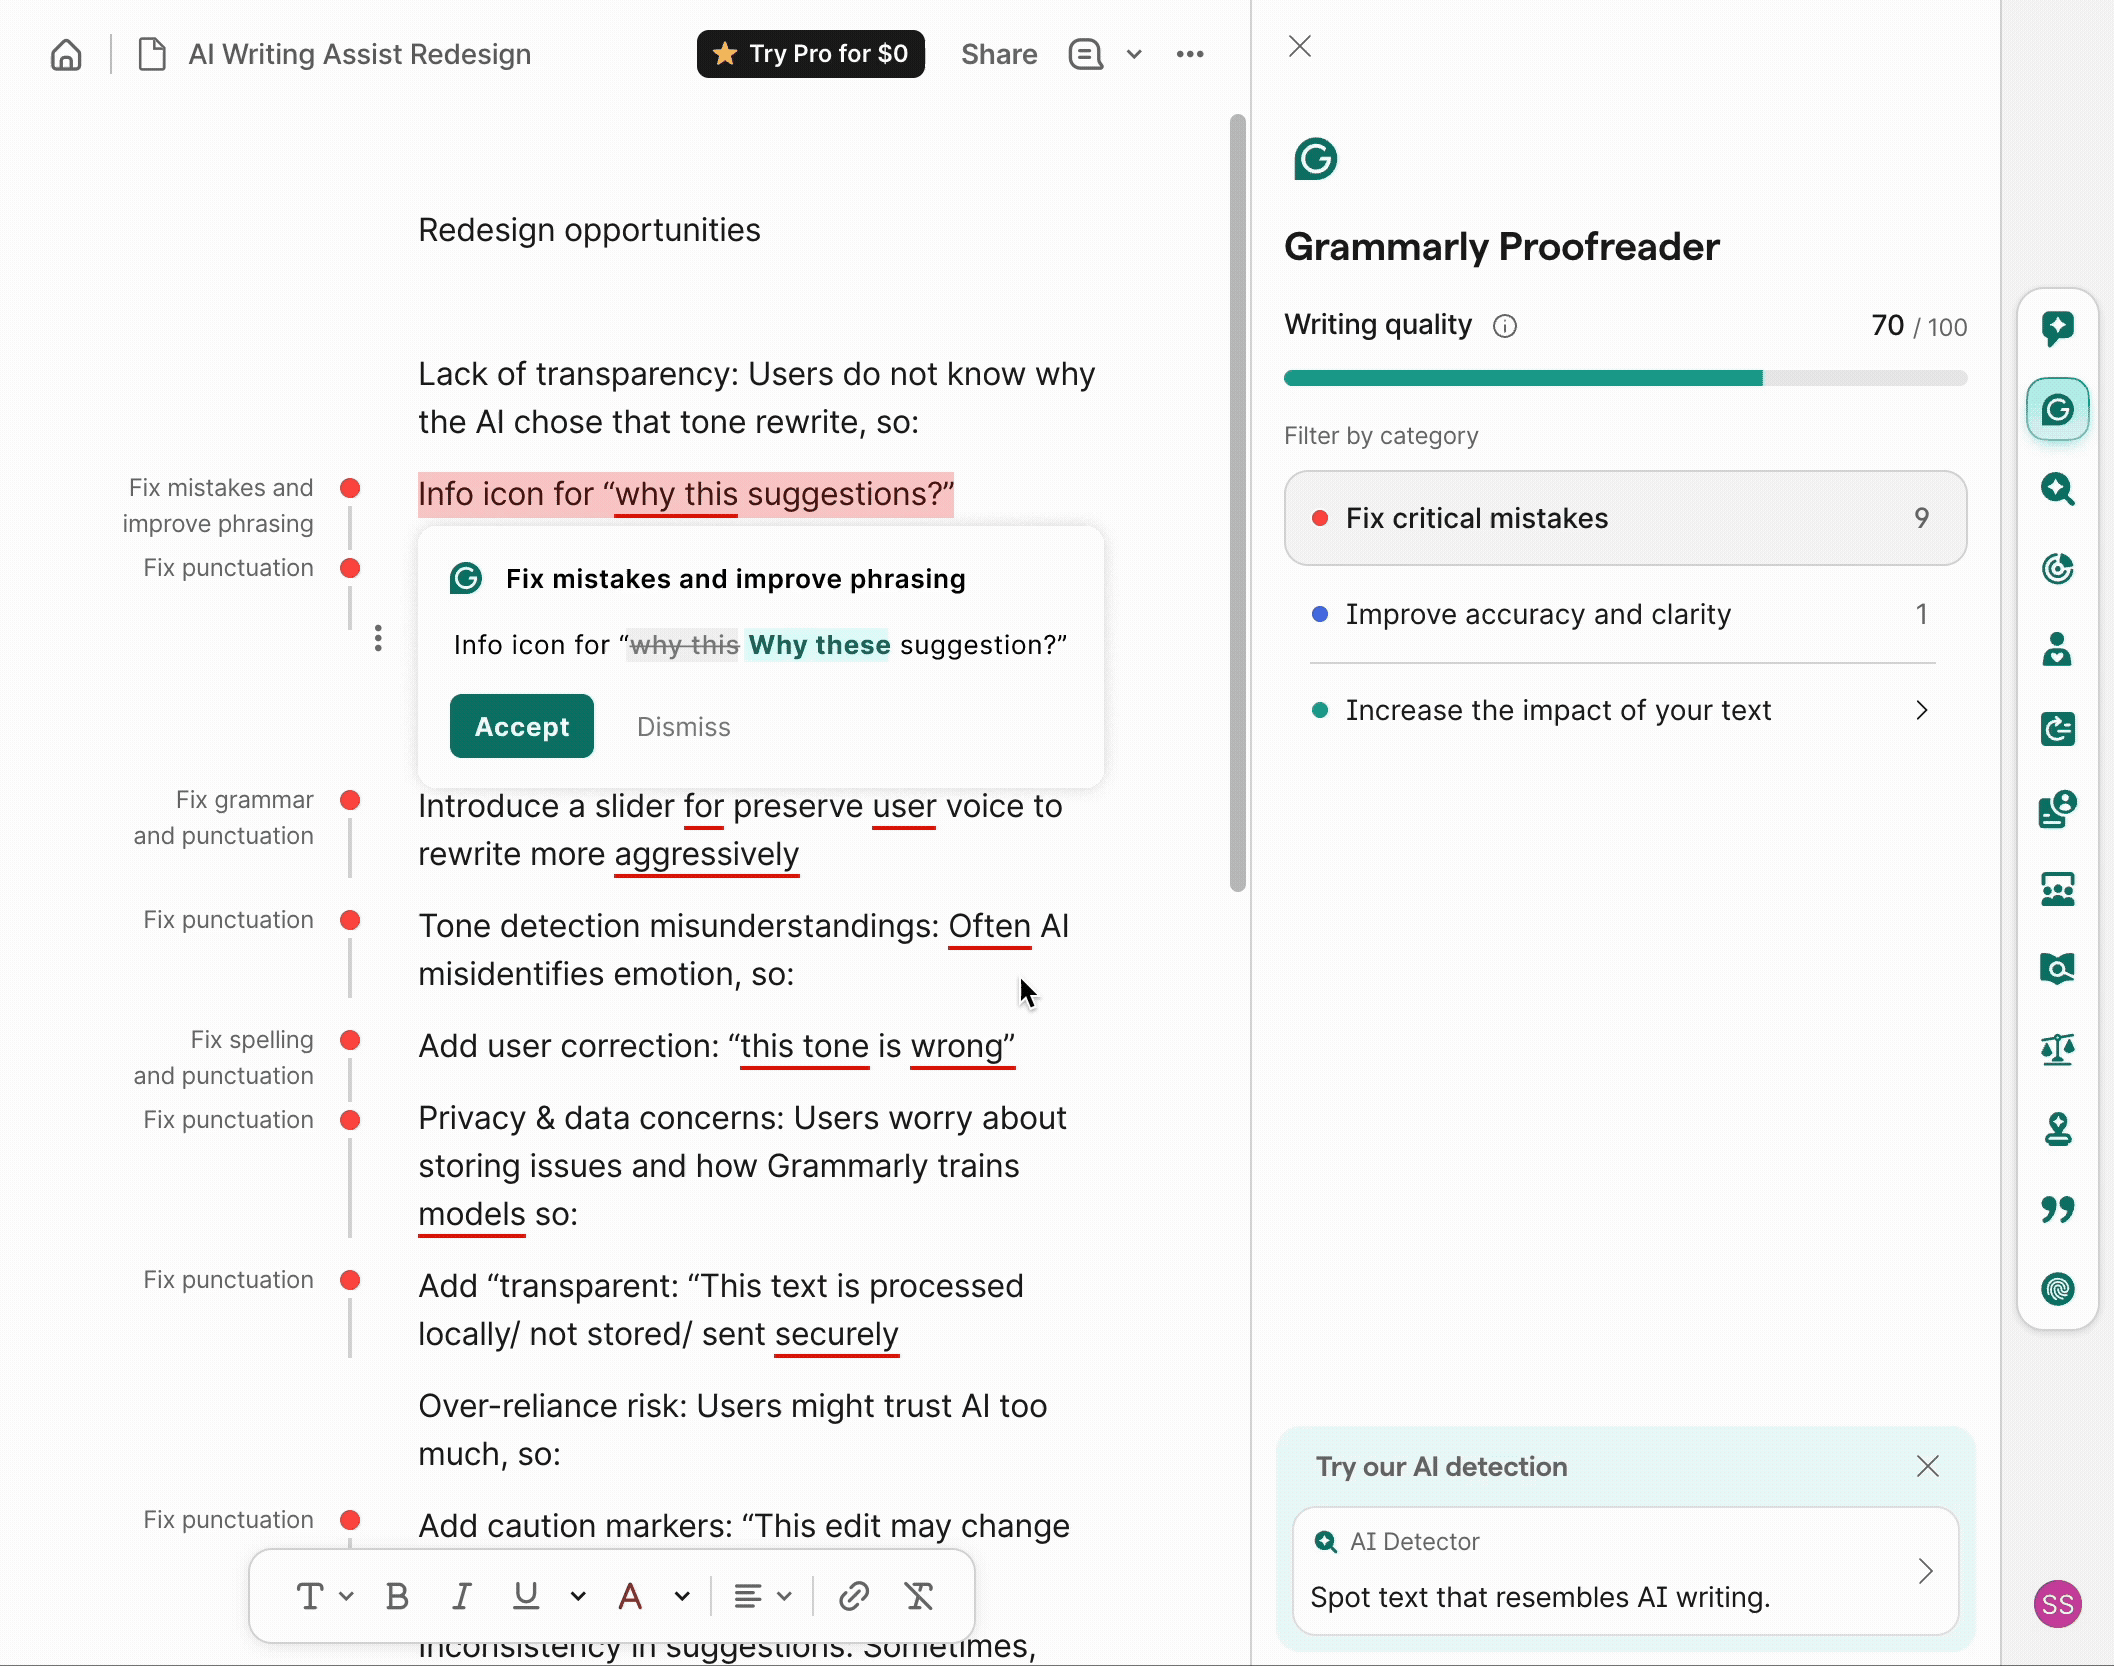Open double quotation marks citation icon in sidebar
The width and height of the screenshot is (2114, 1666).
tap(2057, 1209)
